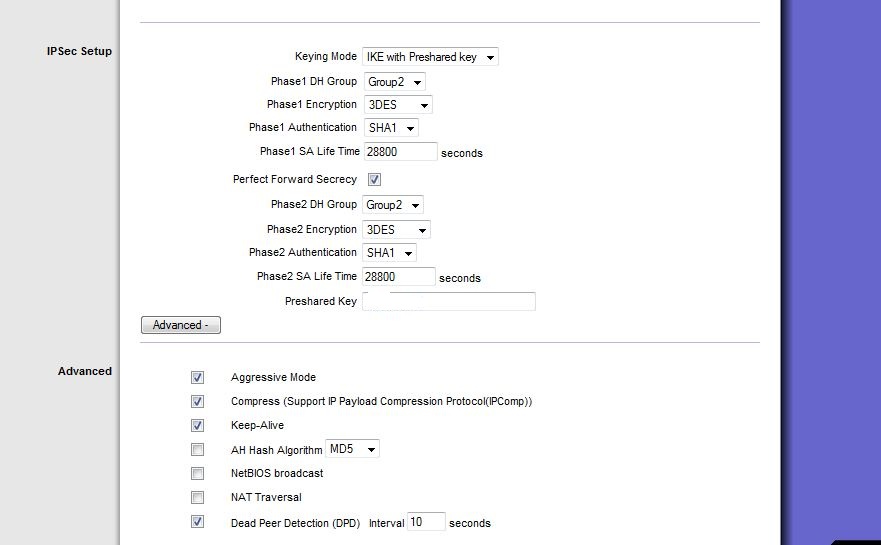Click the Phase2 SA Life Time field

398,276
